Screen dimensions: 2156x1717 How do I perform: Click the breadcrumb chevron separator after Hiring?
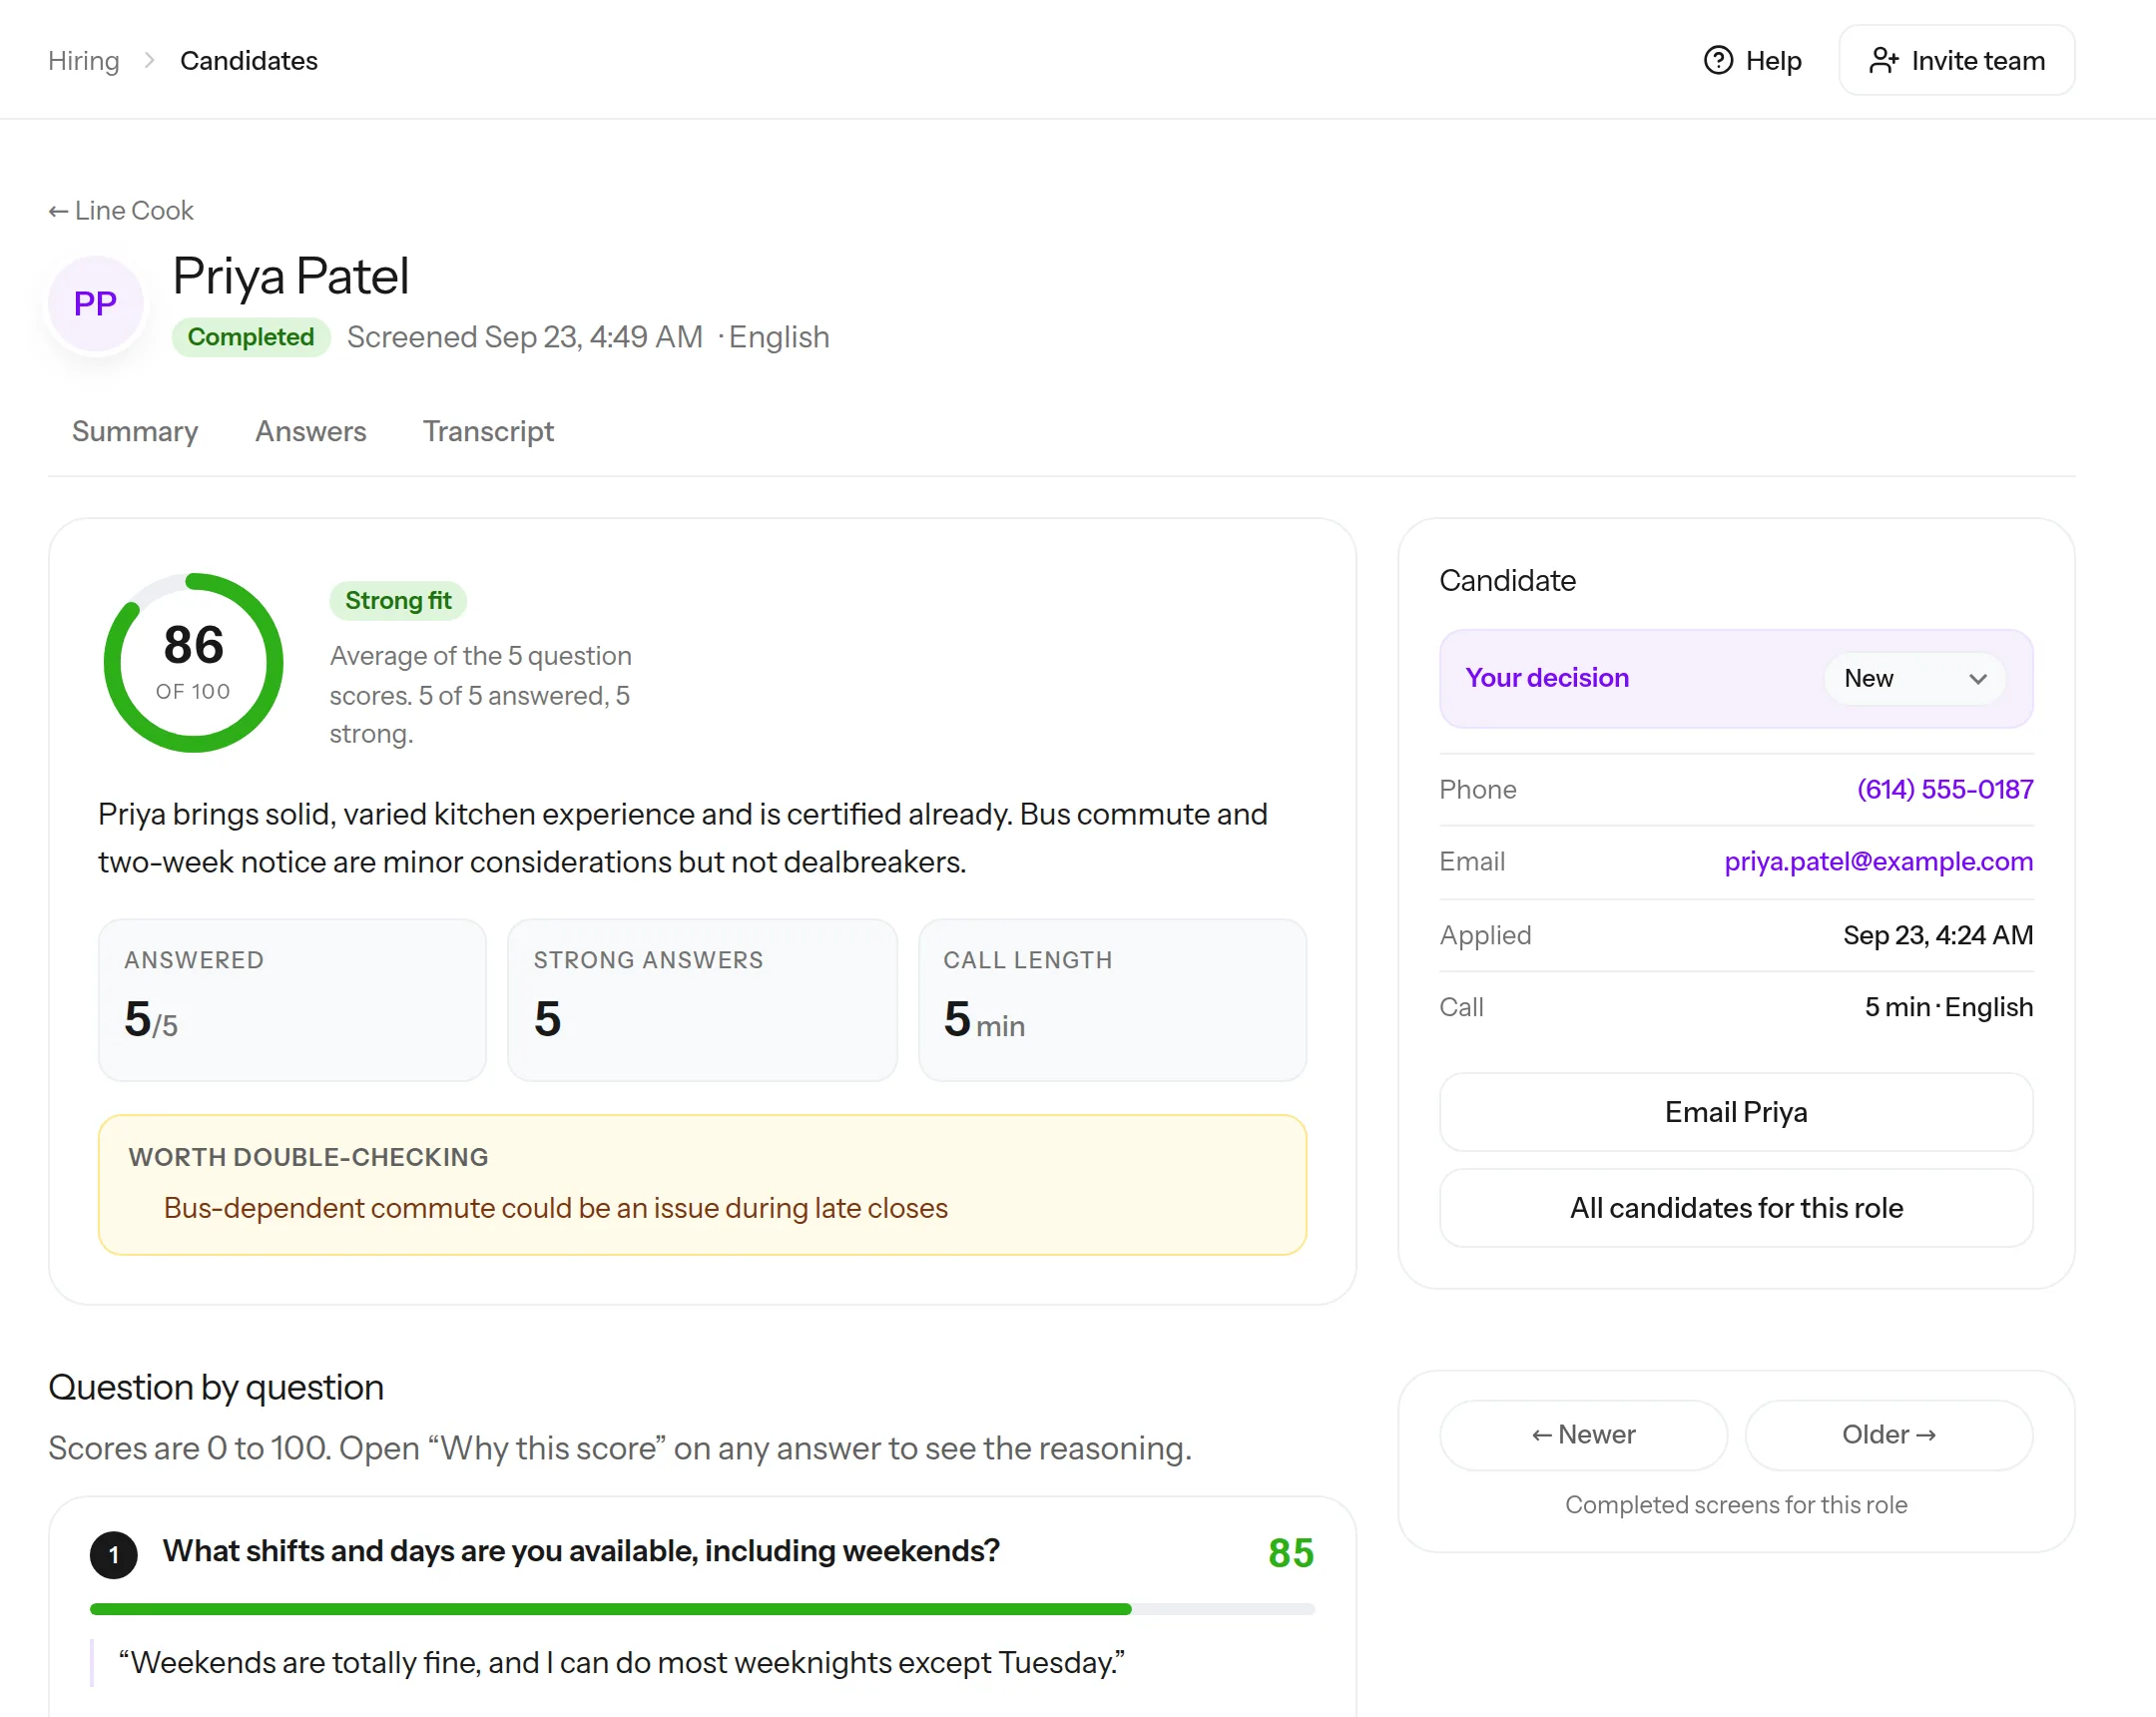(x=149, y=61)
